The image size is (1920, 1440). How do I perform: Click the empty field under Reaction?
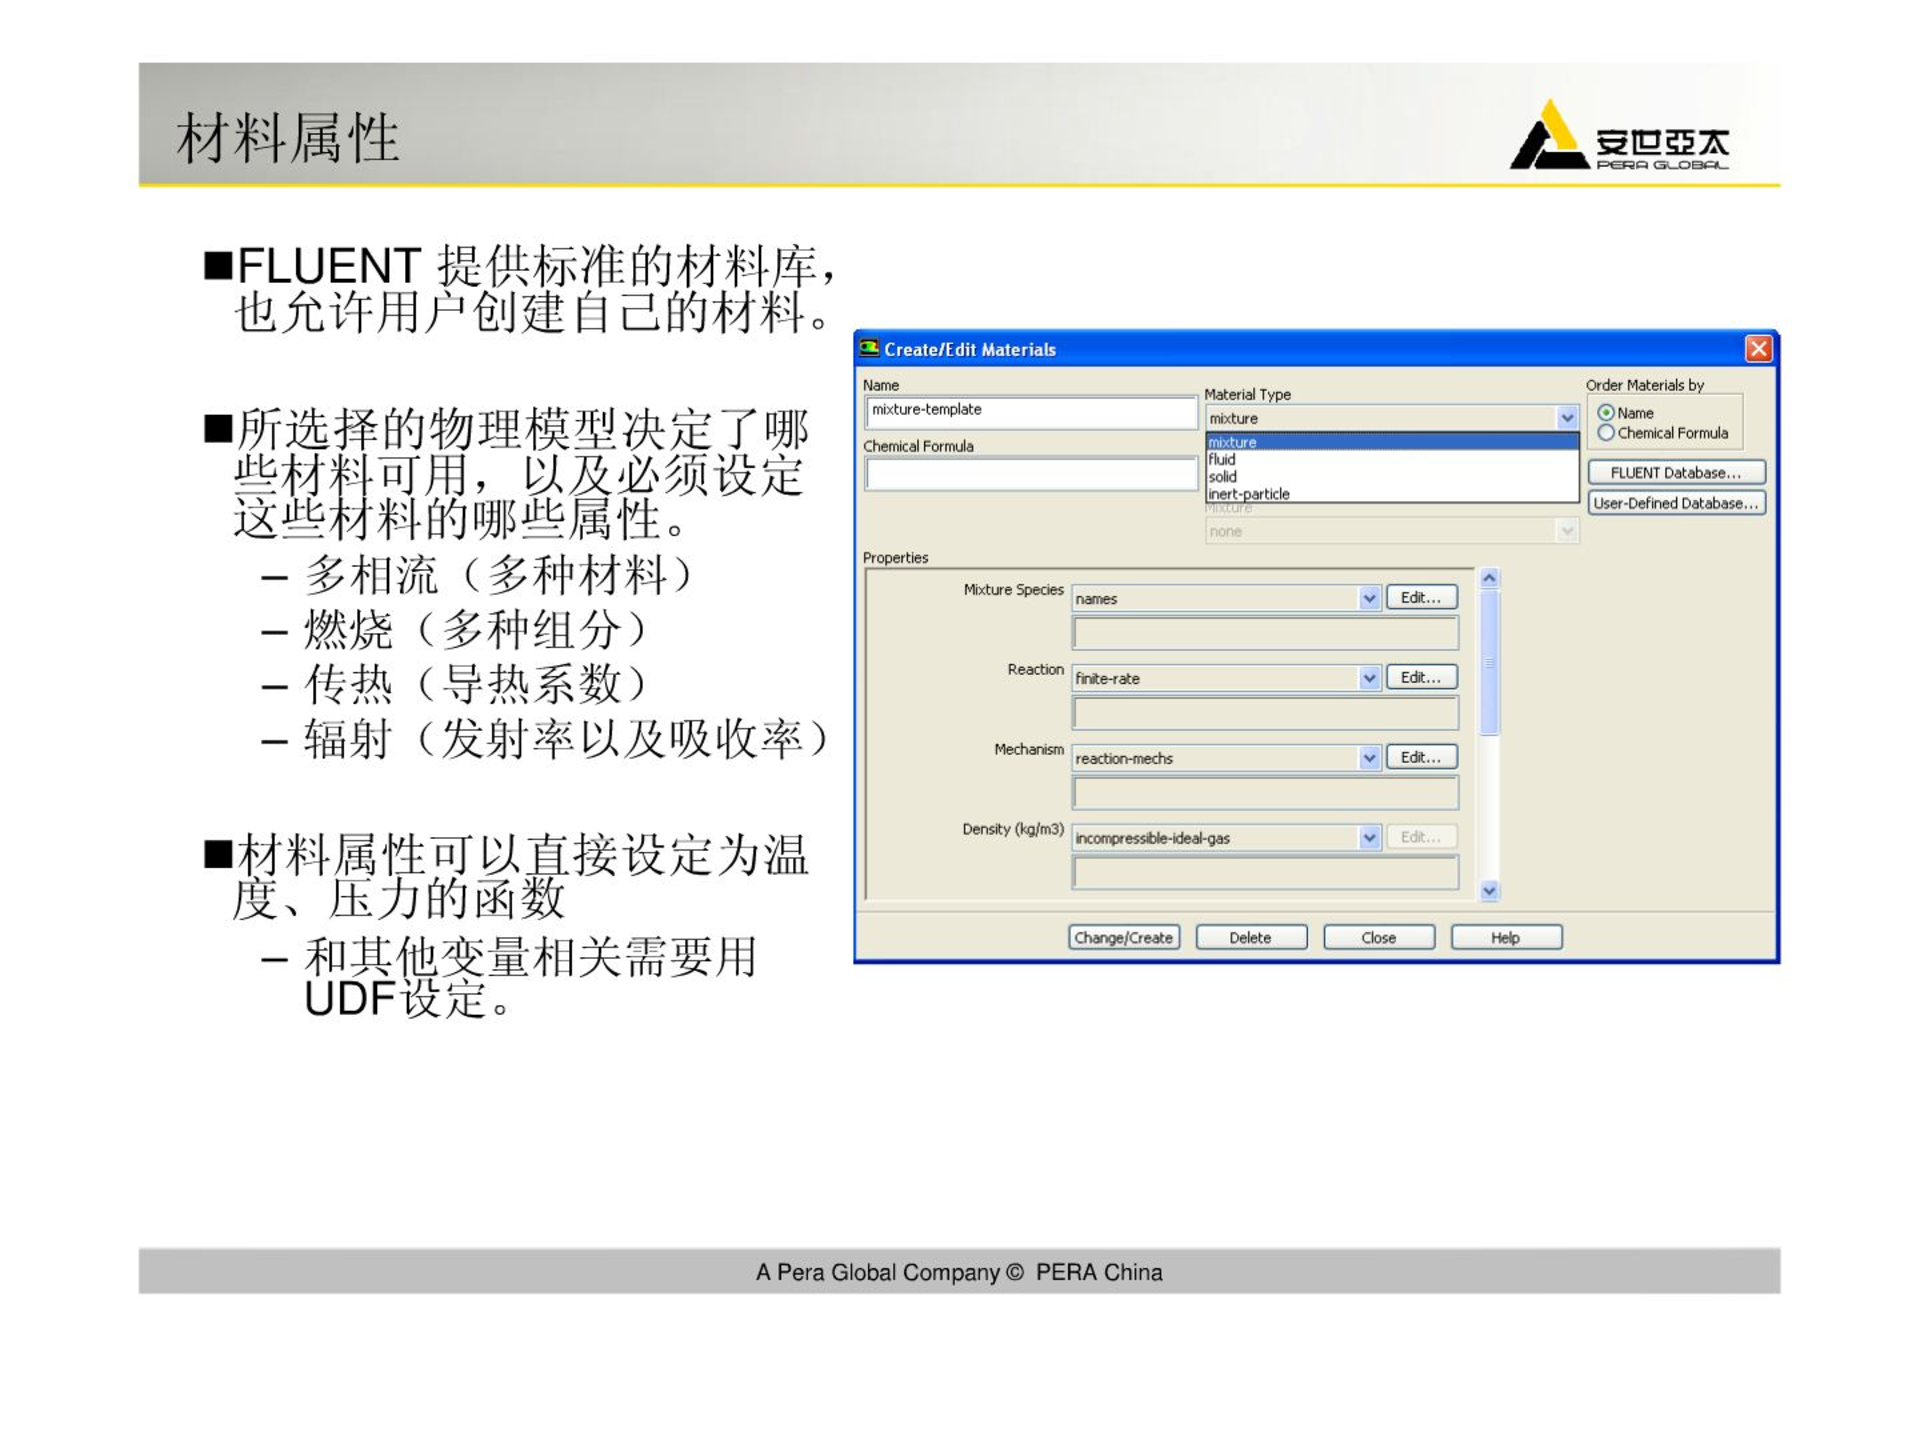[x=1265, y=713]
